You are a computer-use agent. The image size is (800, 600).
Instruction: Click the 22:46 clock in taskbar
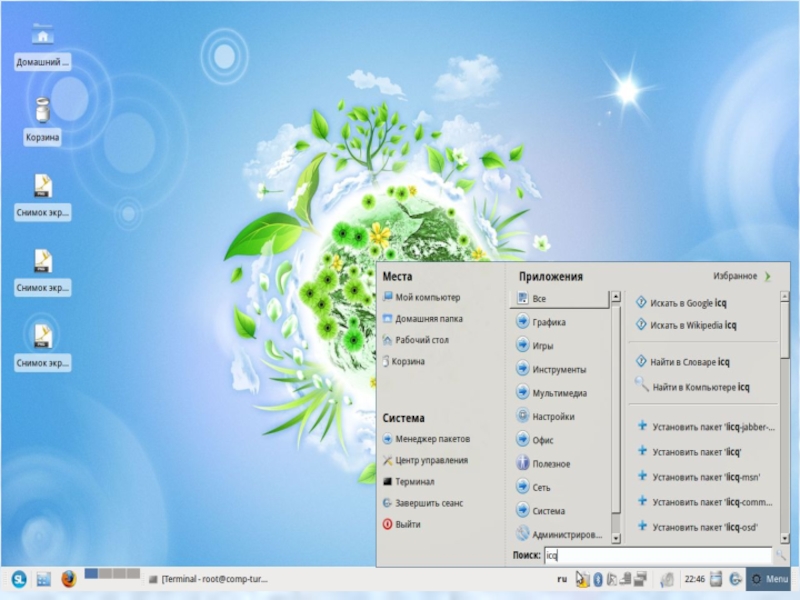(x=695, y=579)
